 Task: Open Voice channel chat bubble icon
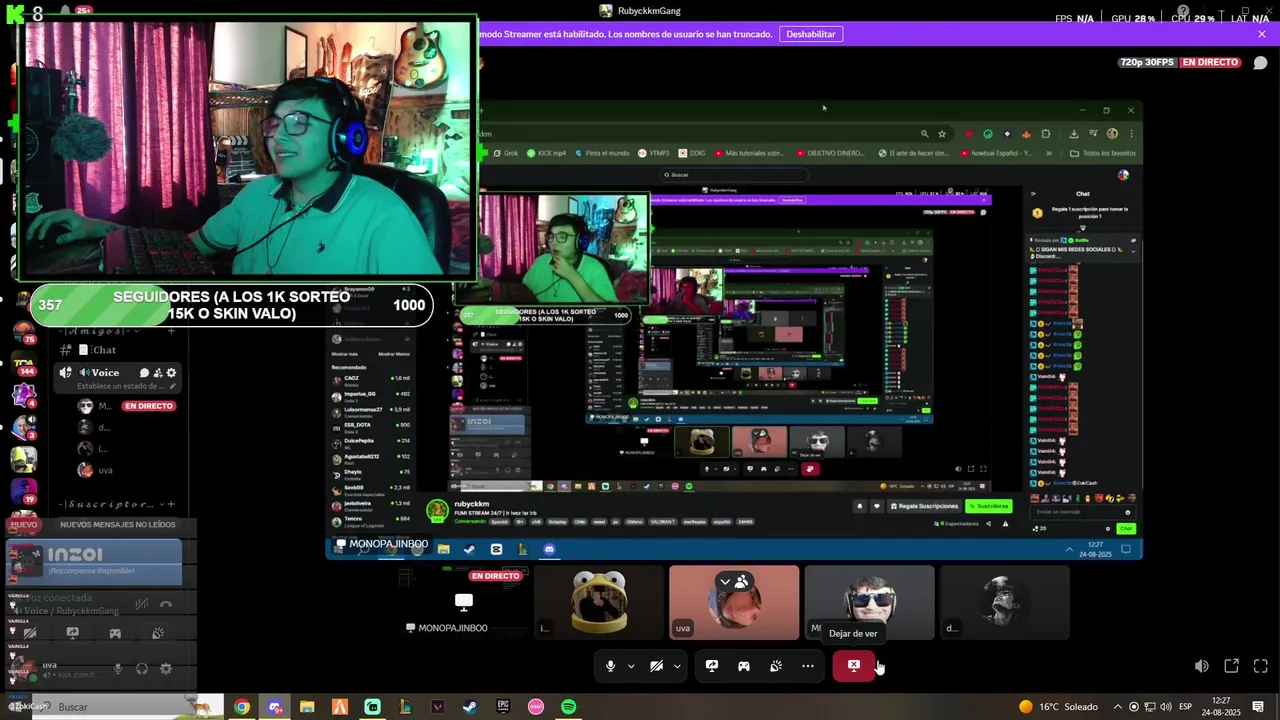(x=144, y=373)
